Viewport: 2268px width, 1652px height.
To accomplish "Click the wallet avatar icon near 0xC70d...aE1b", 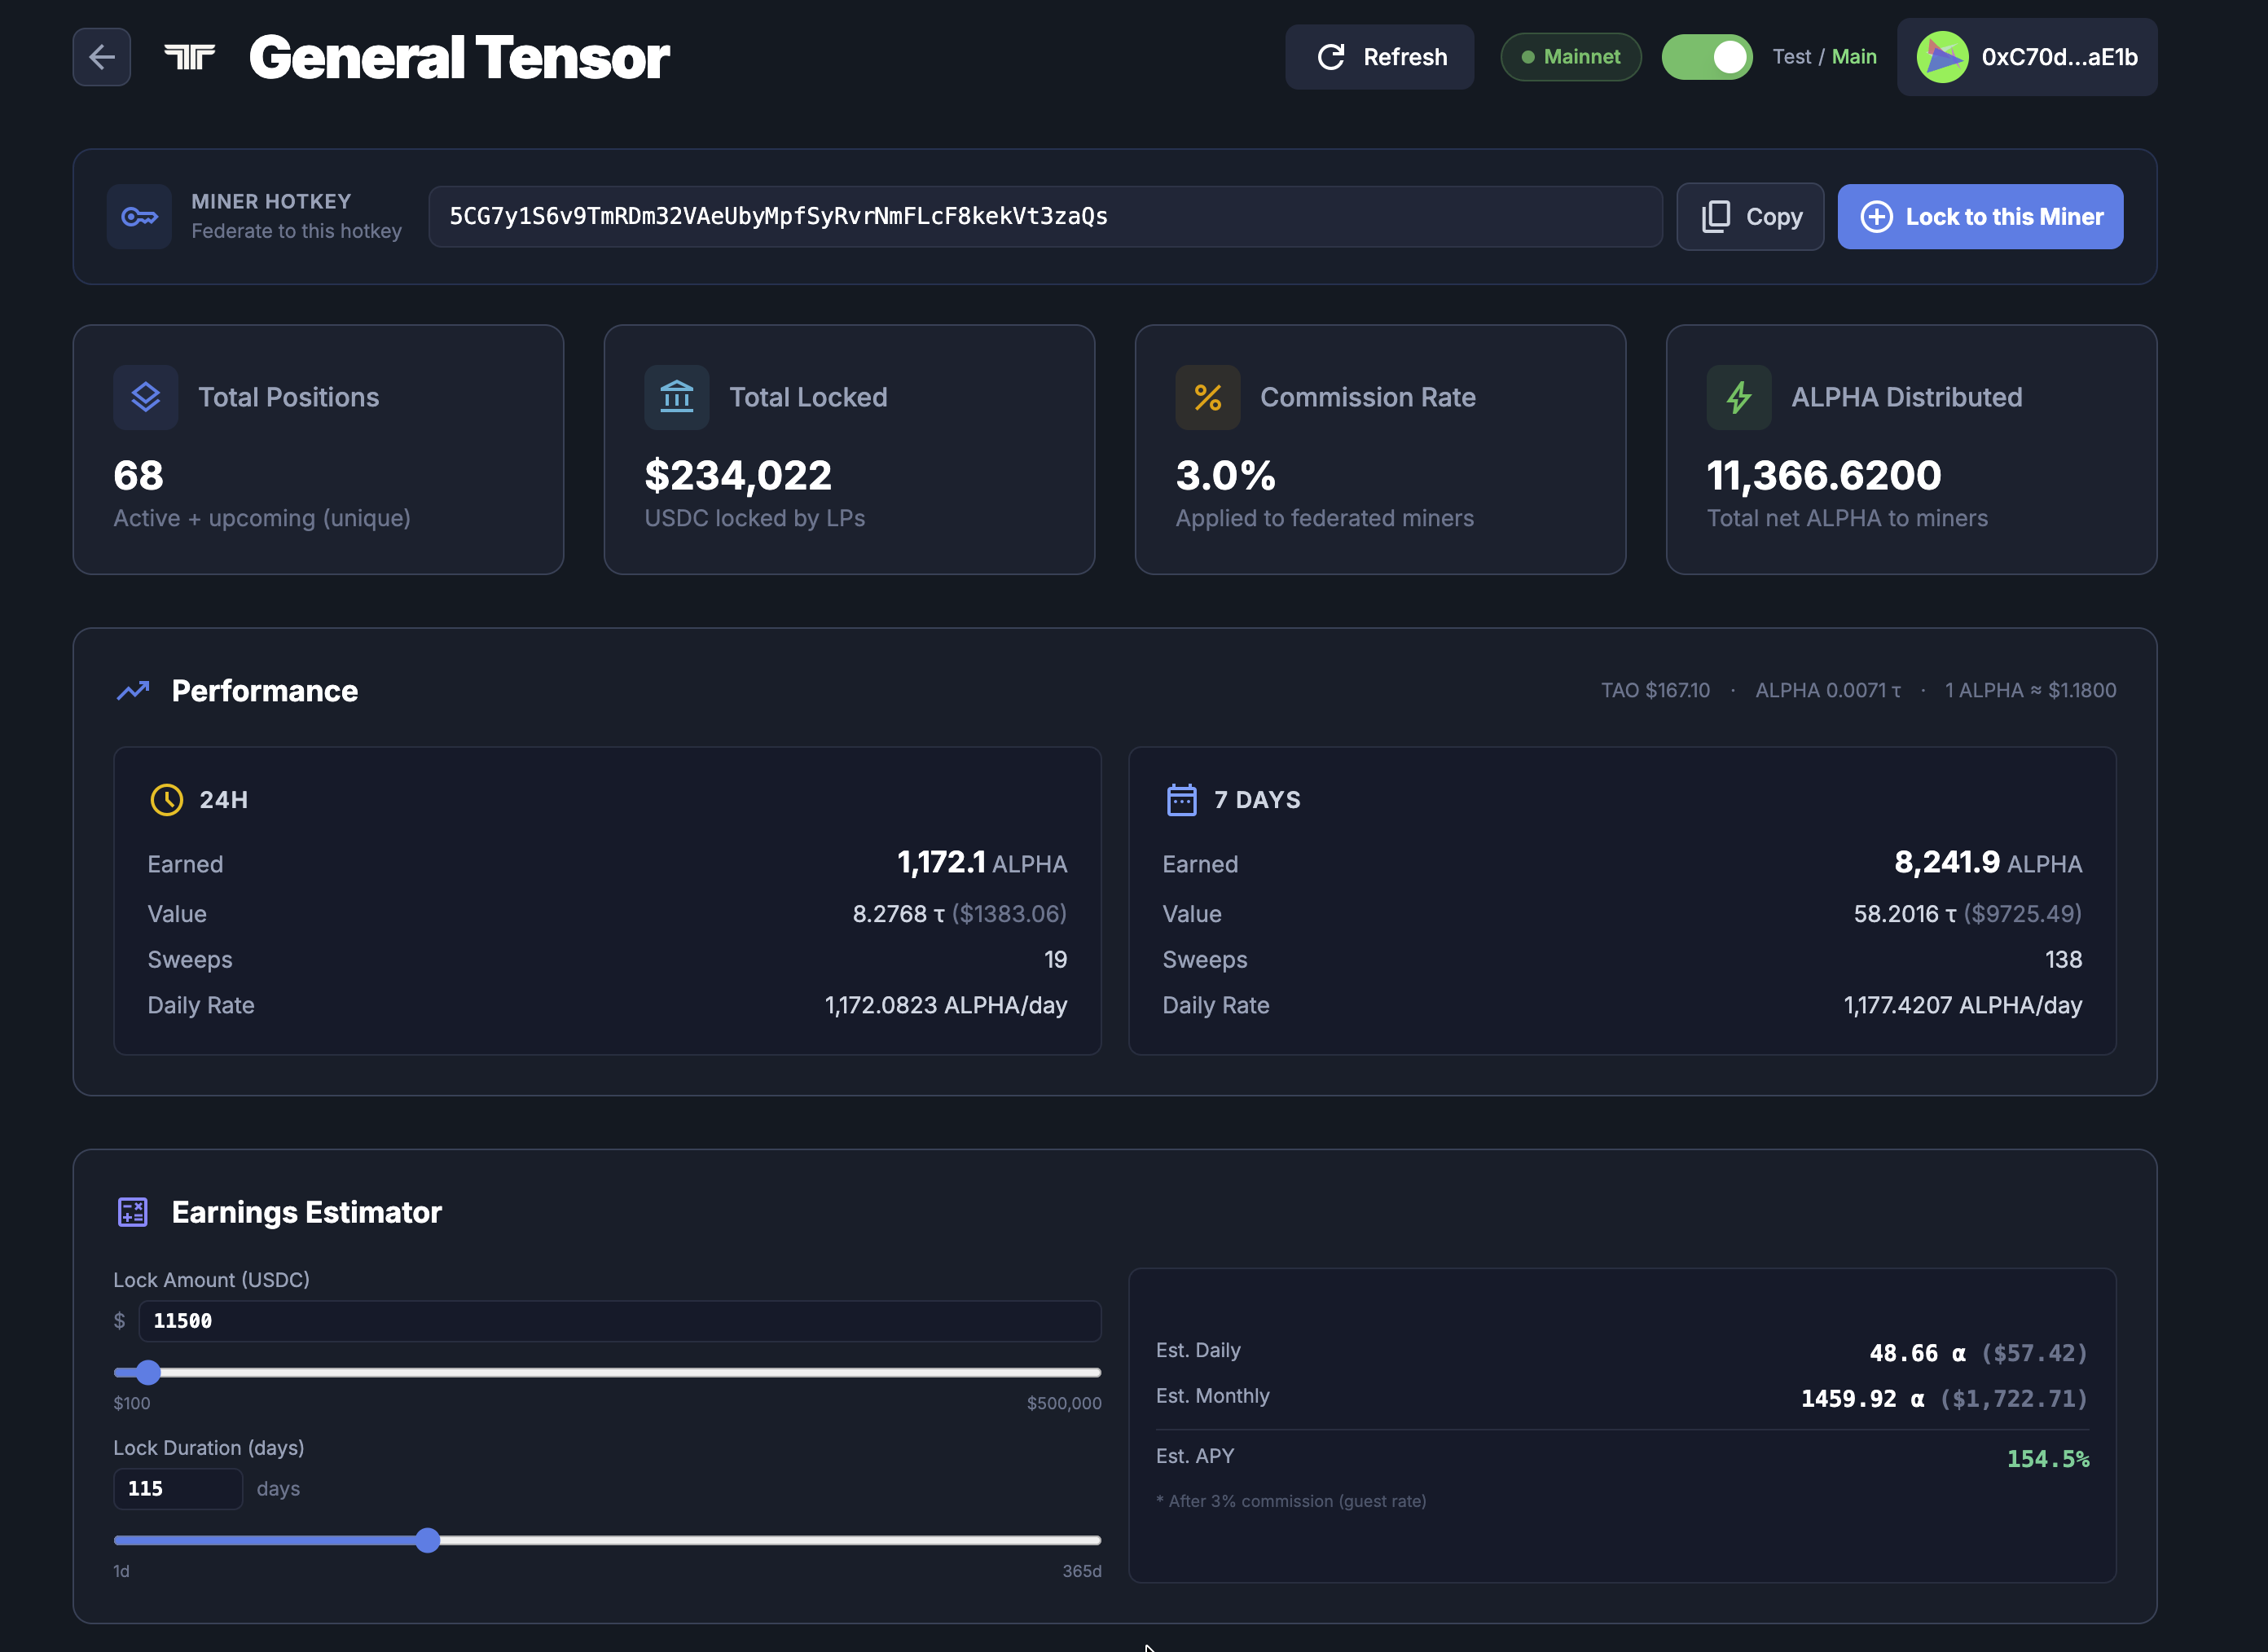I will coord(1942,57).
